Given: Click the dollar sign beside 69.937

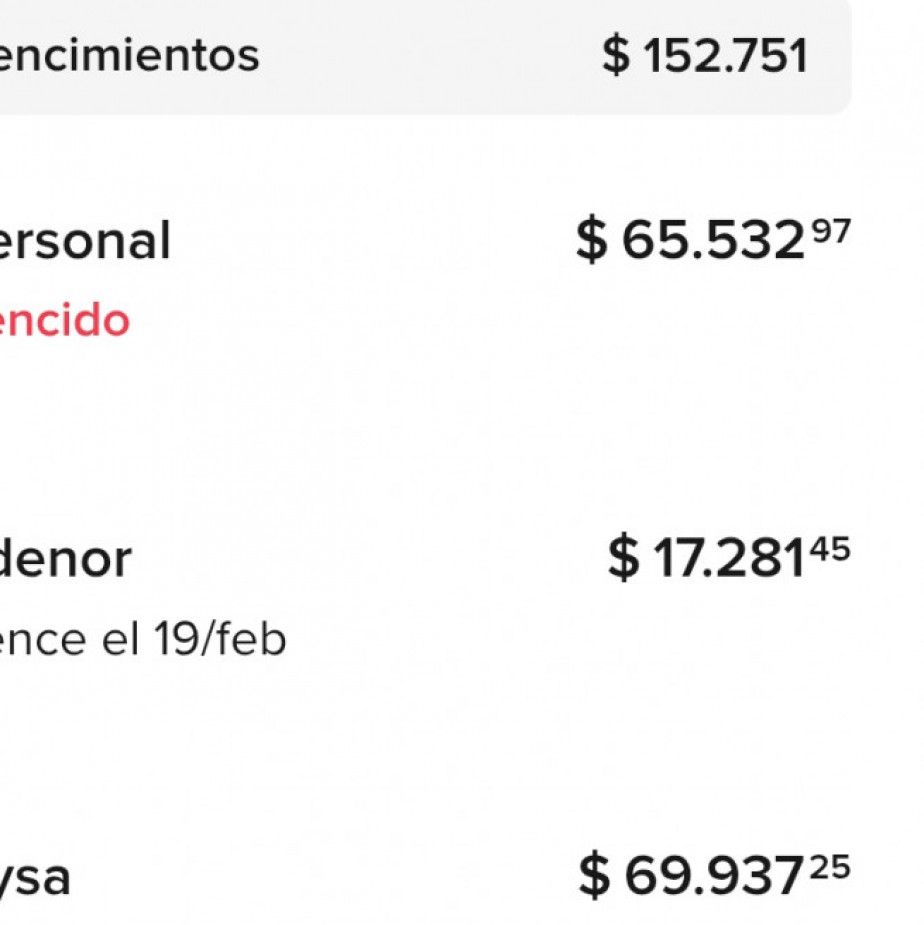Looking at the screenshot, I should 594,877.
